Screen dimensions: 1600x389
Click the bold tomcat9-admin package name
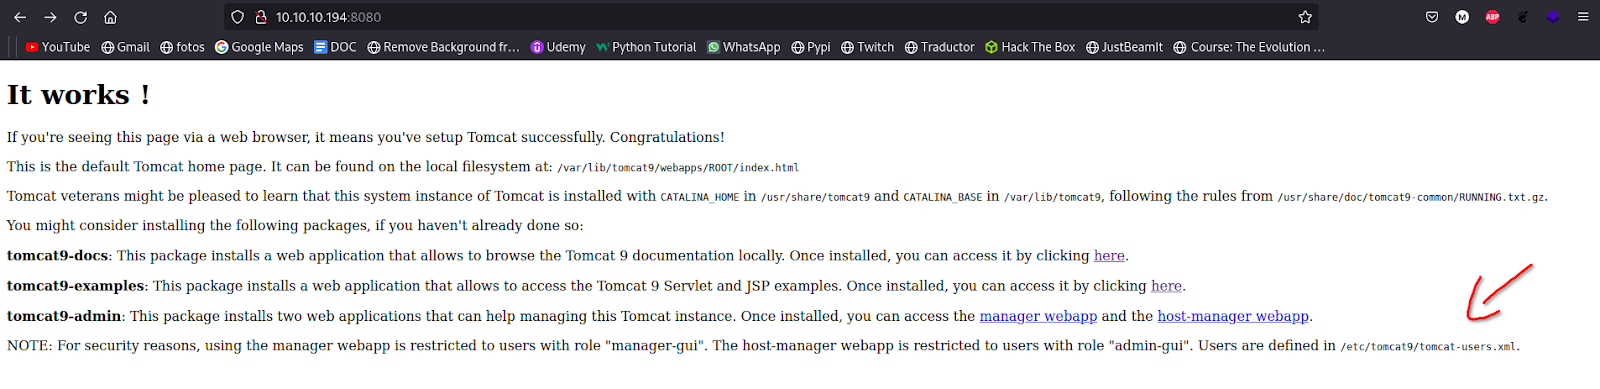tap(64, 316)
